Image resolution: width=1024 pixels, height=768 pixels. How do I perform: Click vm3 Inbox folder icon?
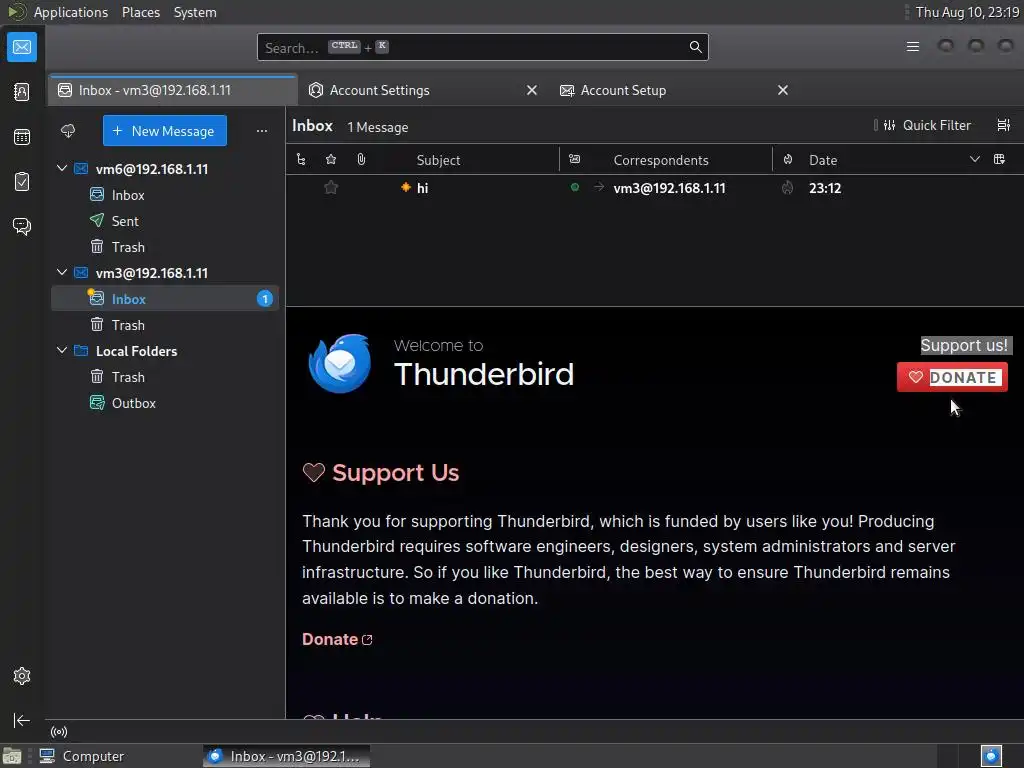coord(97,298)
